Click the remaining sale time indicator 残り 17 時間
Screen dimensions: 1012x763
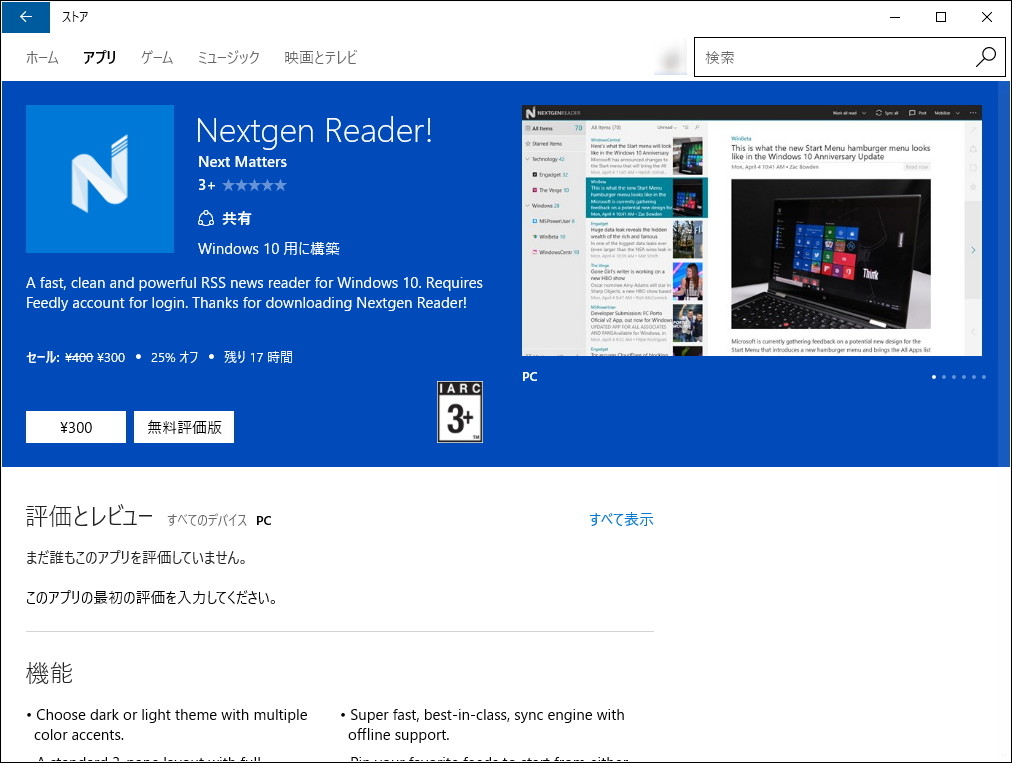[x=257, y=357]
